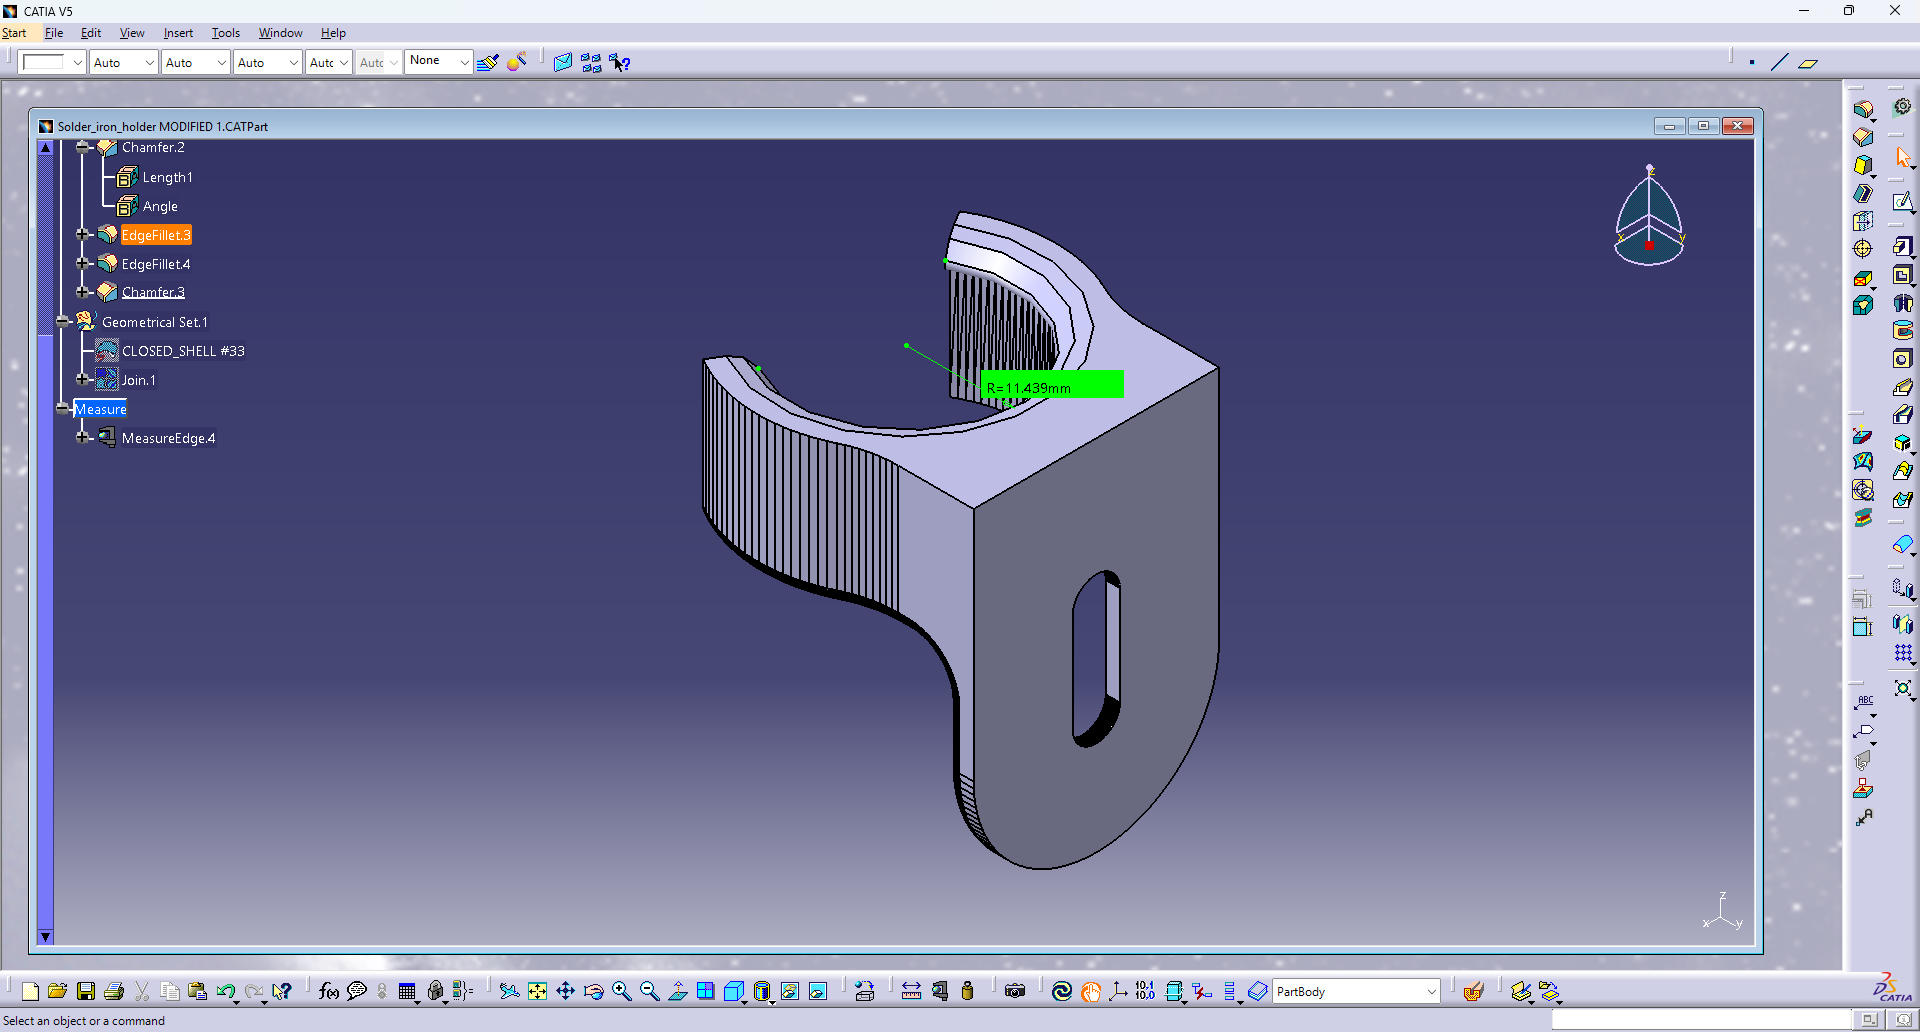Click the Measure Between icon
This screenshot has width=1920, height=1032.
(911, 991)
